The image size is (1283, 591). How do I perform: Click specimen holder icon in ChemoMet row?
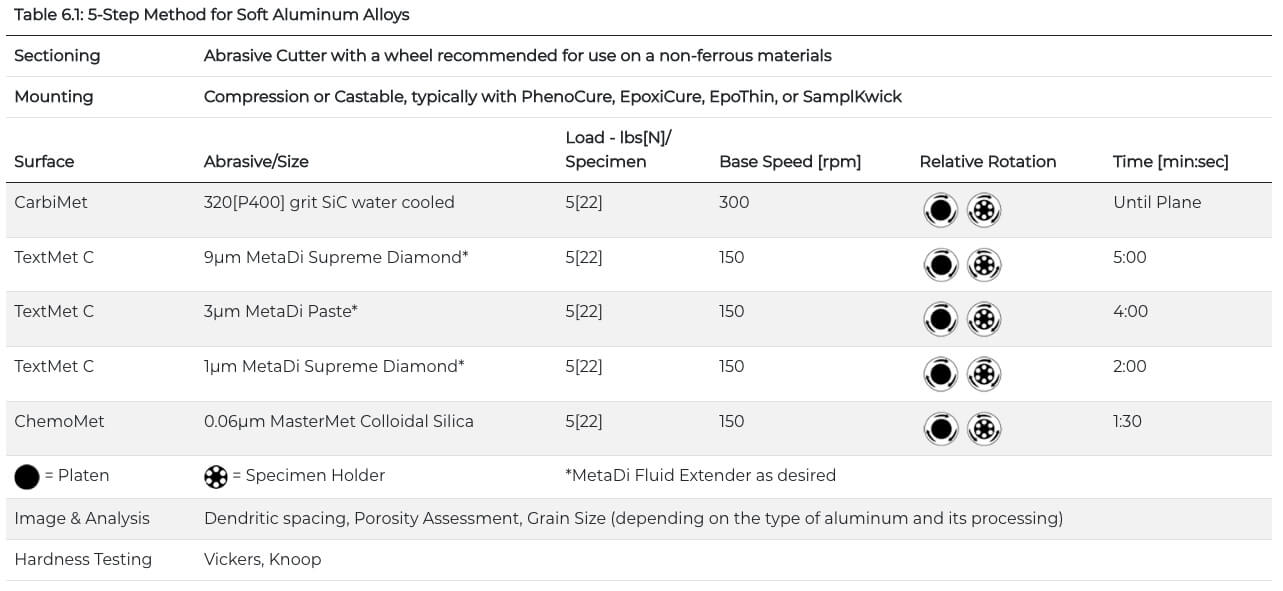tap(984, 429)
